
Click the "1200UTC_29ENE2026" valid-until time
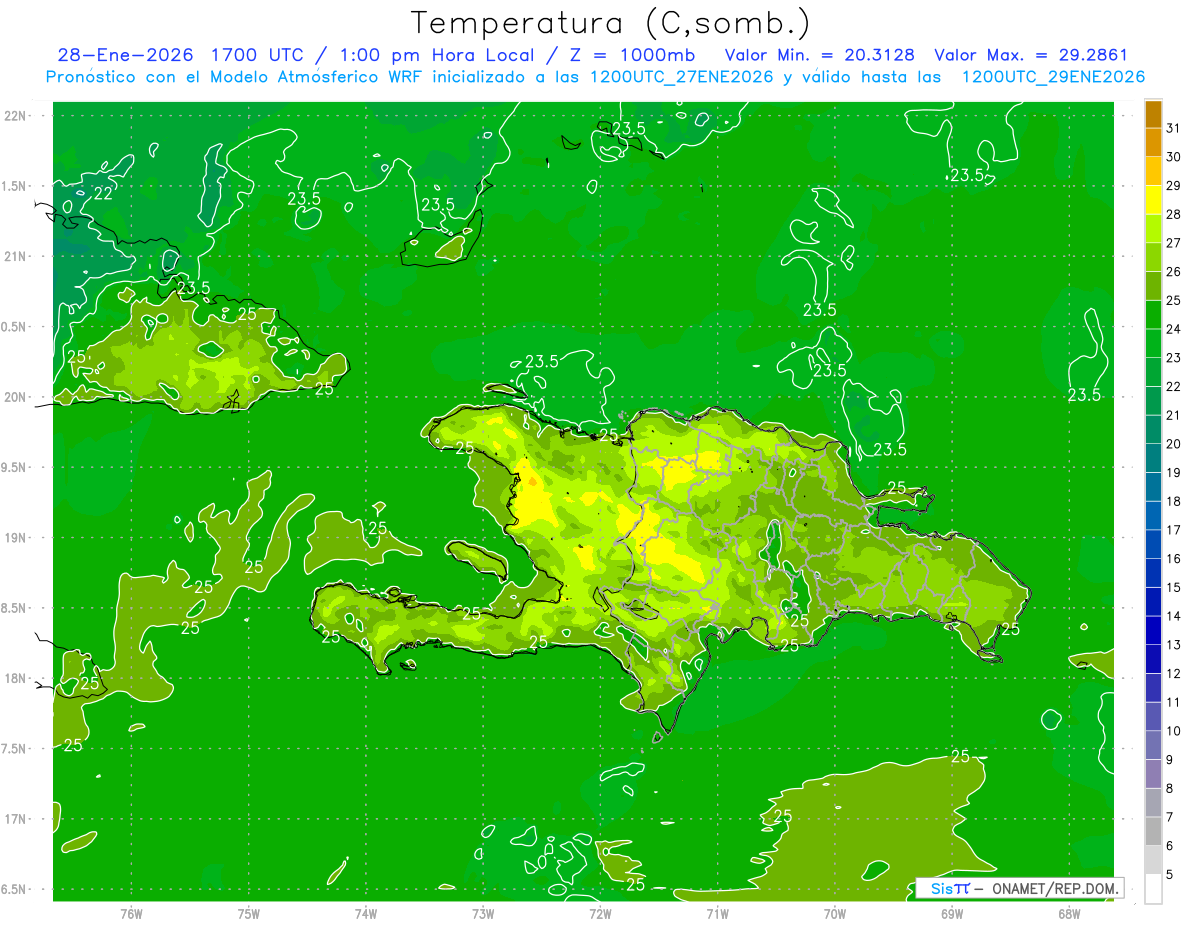pyautogui.click(x=1053, y=77)
